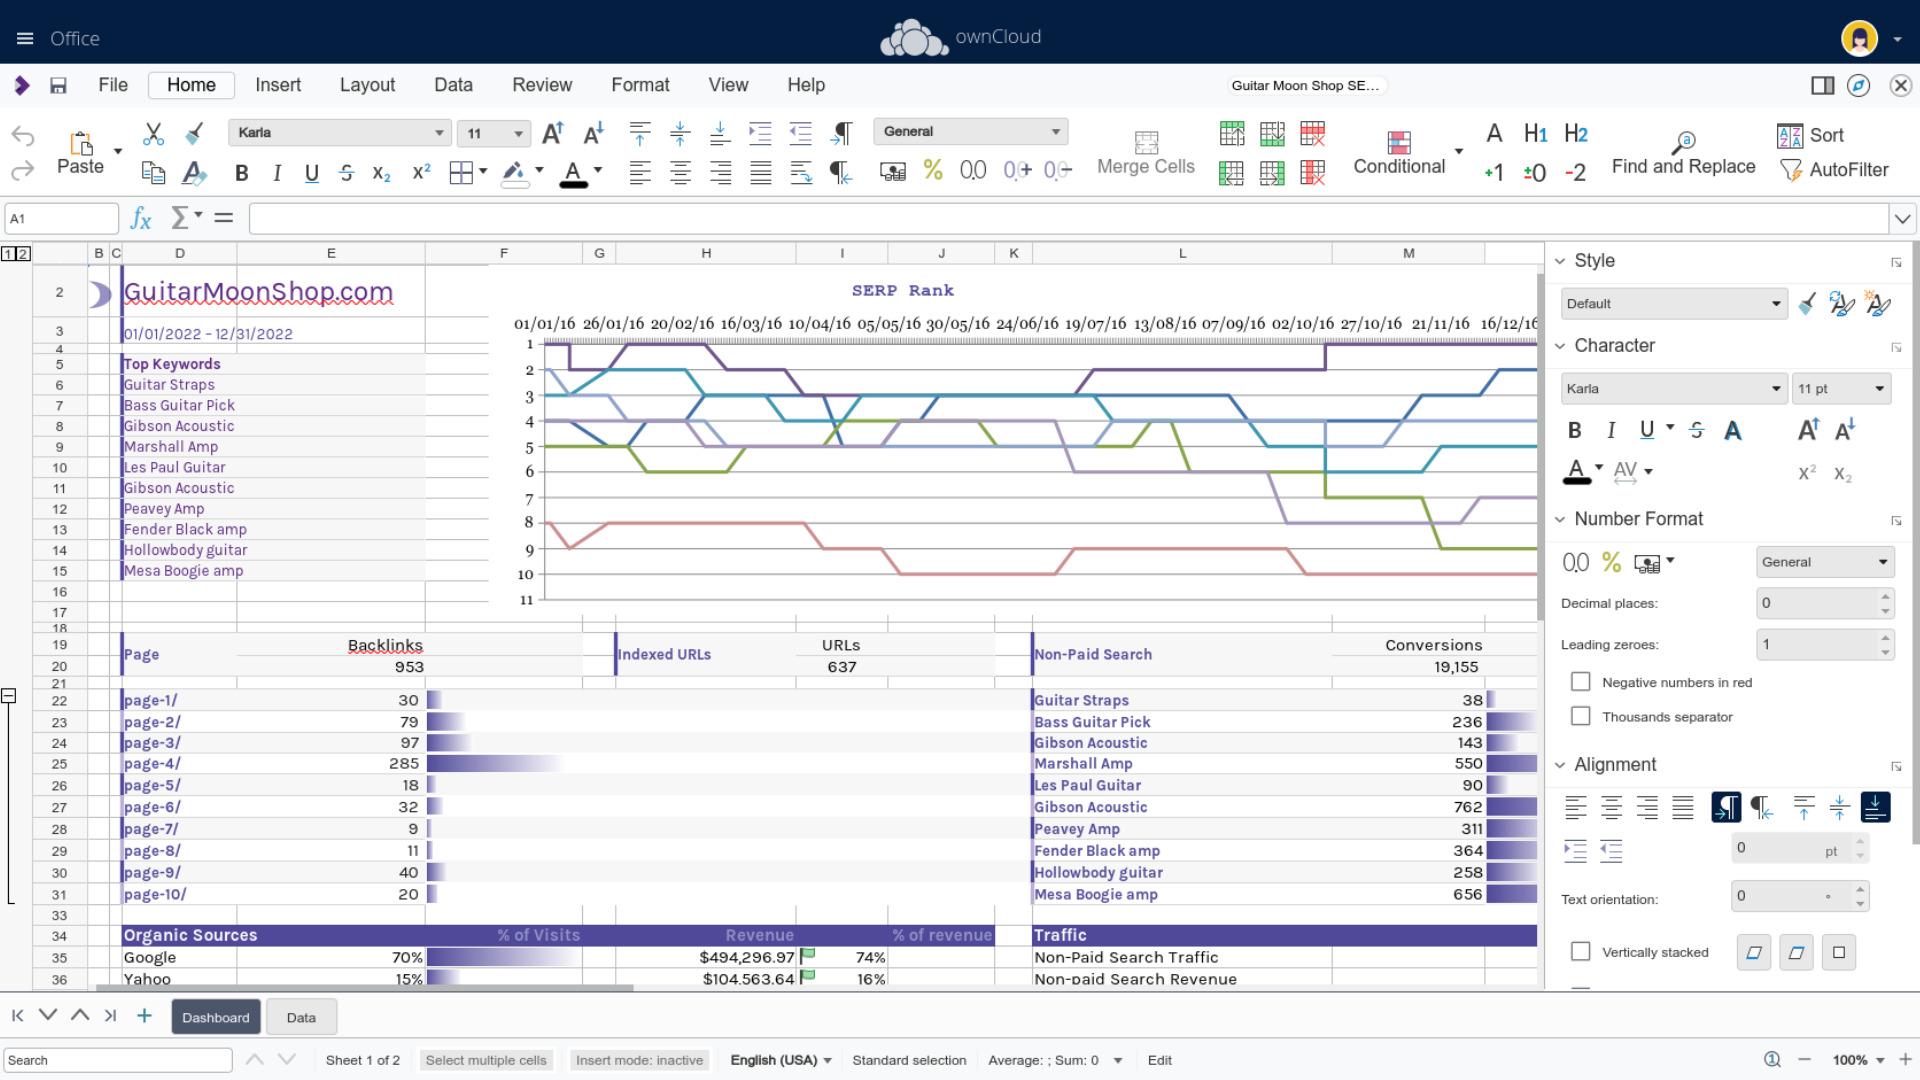Open the File menu
This screenshot has height=1080, width=1920.
point(113,85)
